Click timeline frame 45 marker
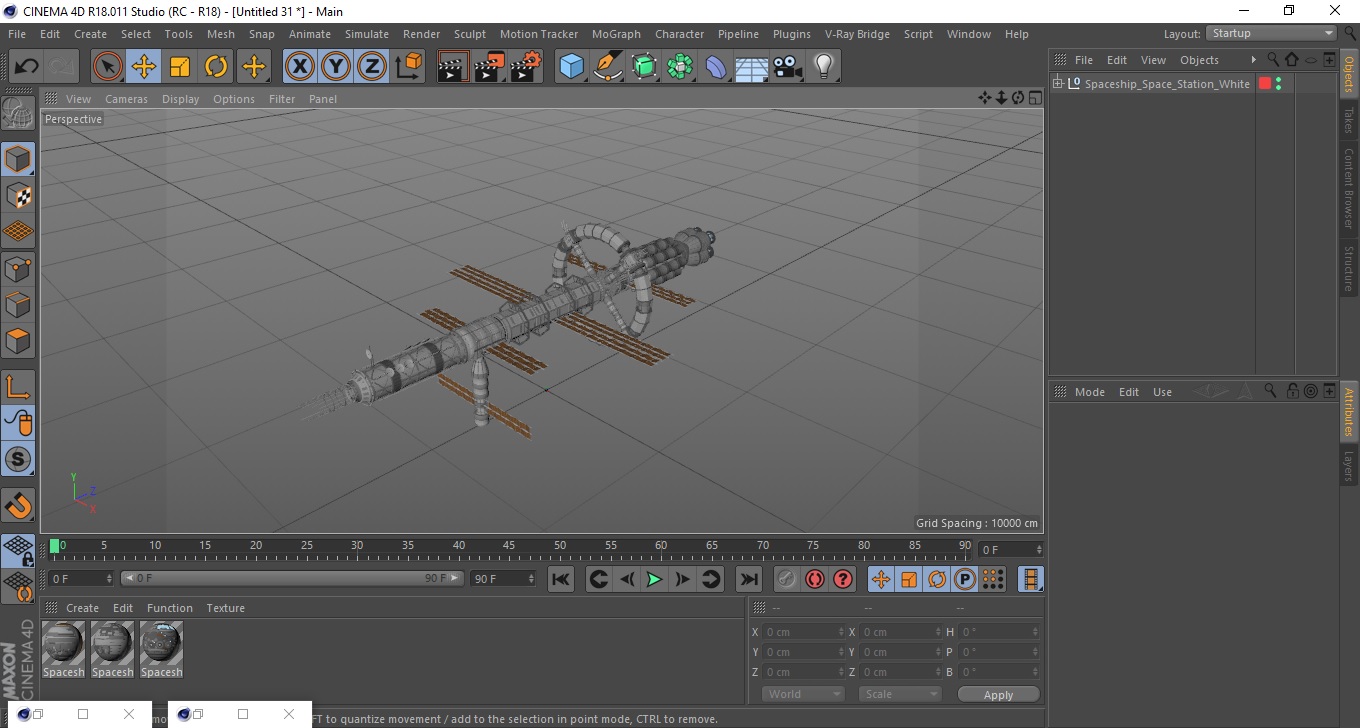Screen dimensions: 1360x728 pos(509,546)
